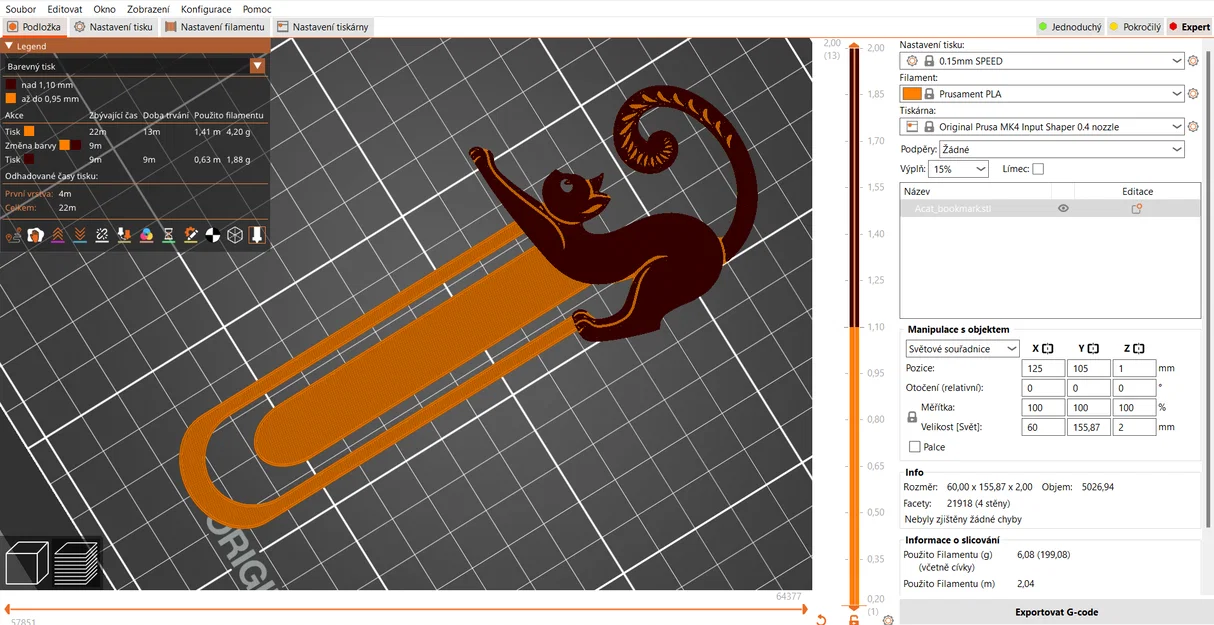Reset position X mirror icon in manipulation header
This screenshot has height=625, width=1214.
tap(1048, 348)
